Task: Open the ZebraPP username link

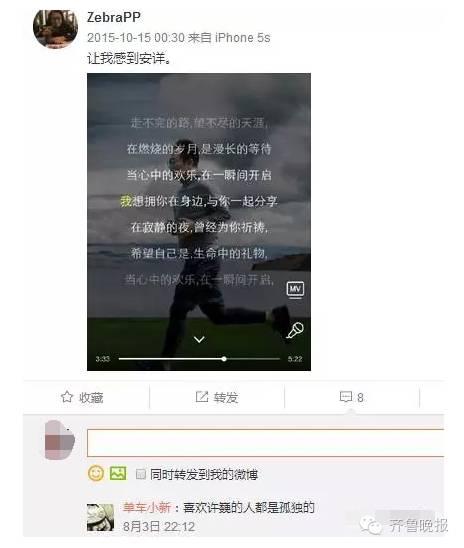Action: coord(114,17)
